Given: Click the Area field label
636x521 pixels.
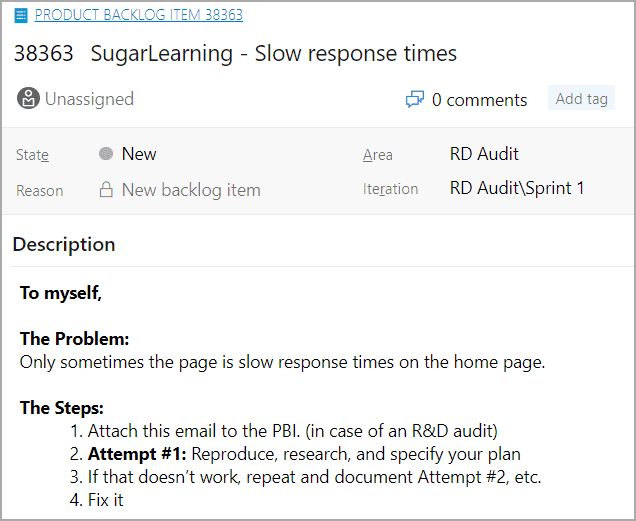Looking at the screenshot, I should 377,155.
